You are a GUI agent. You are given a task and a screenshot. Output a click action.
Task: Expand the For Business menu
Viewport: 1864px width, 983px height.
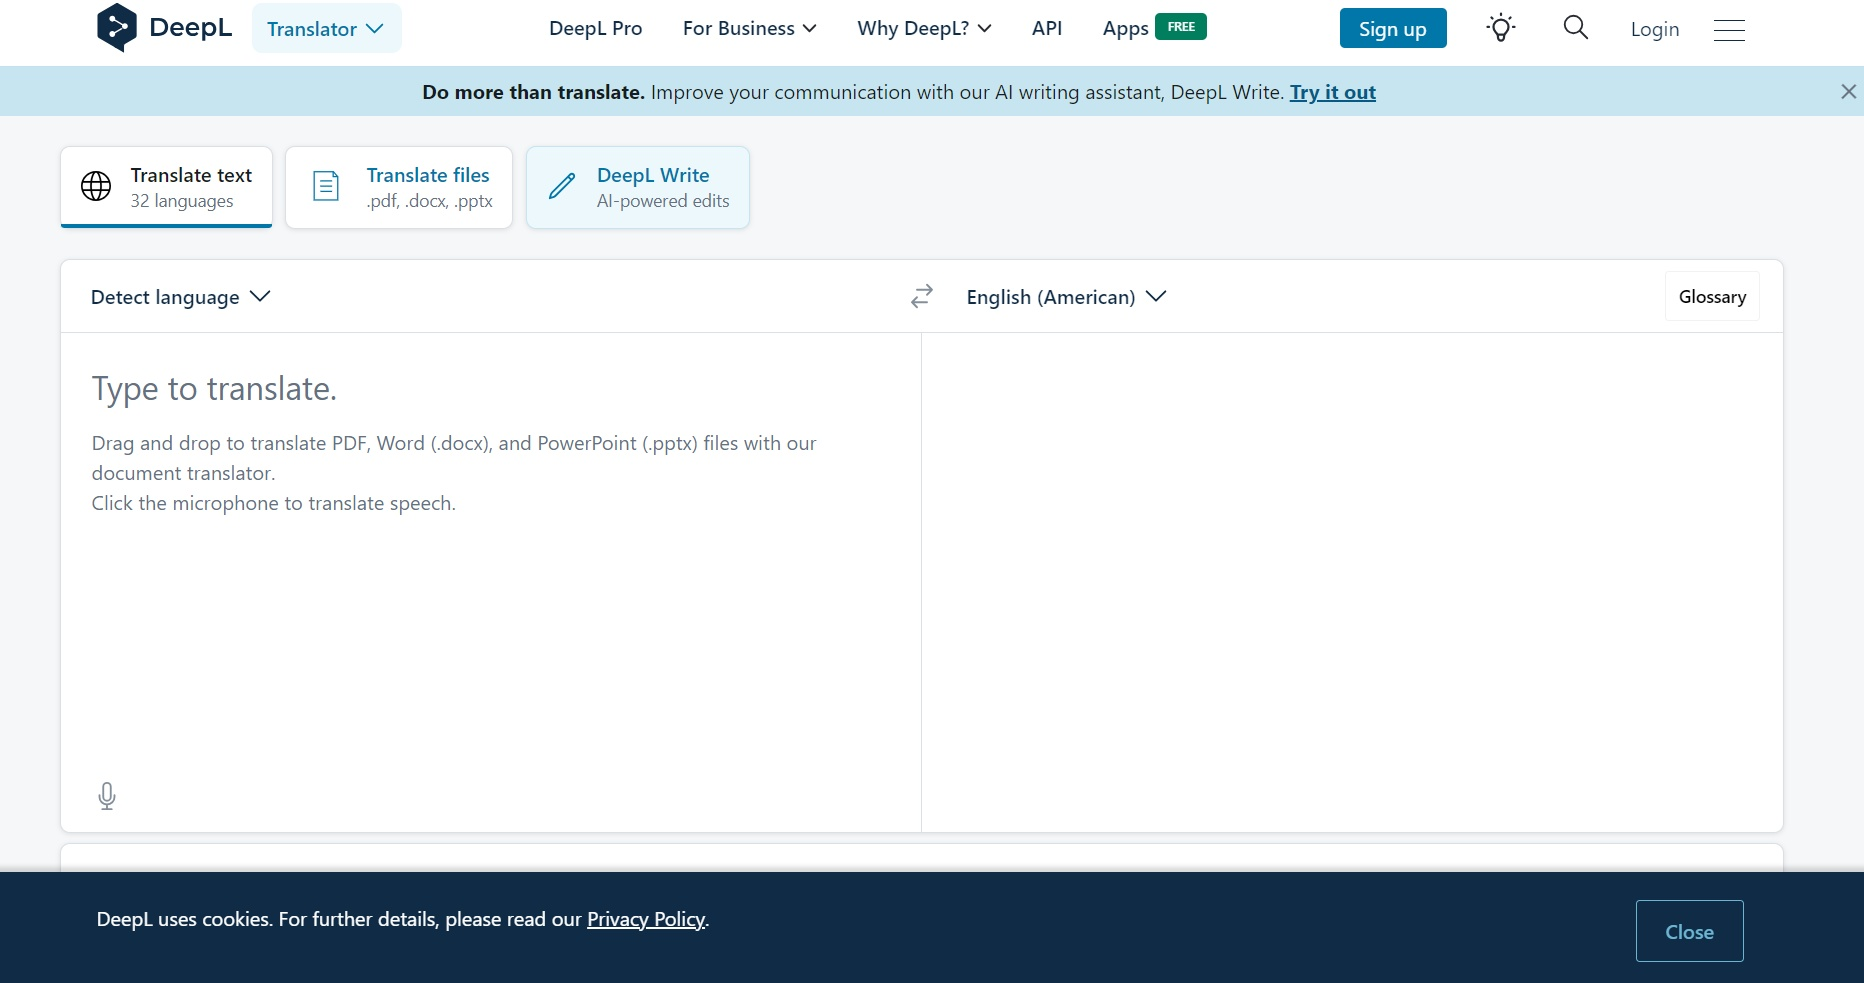pos(750,28)
